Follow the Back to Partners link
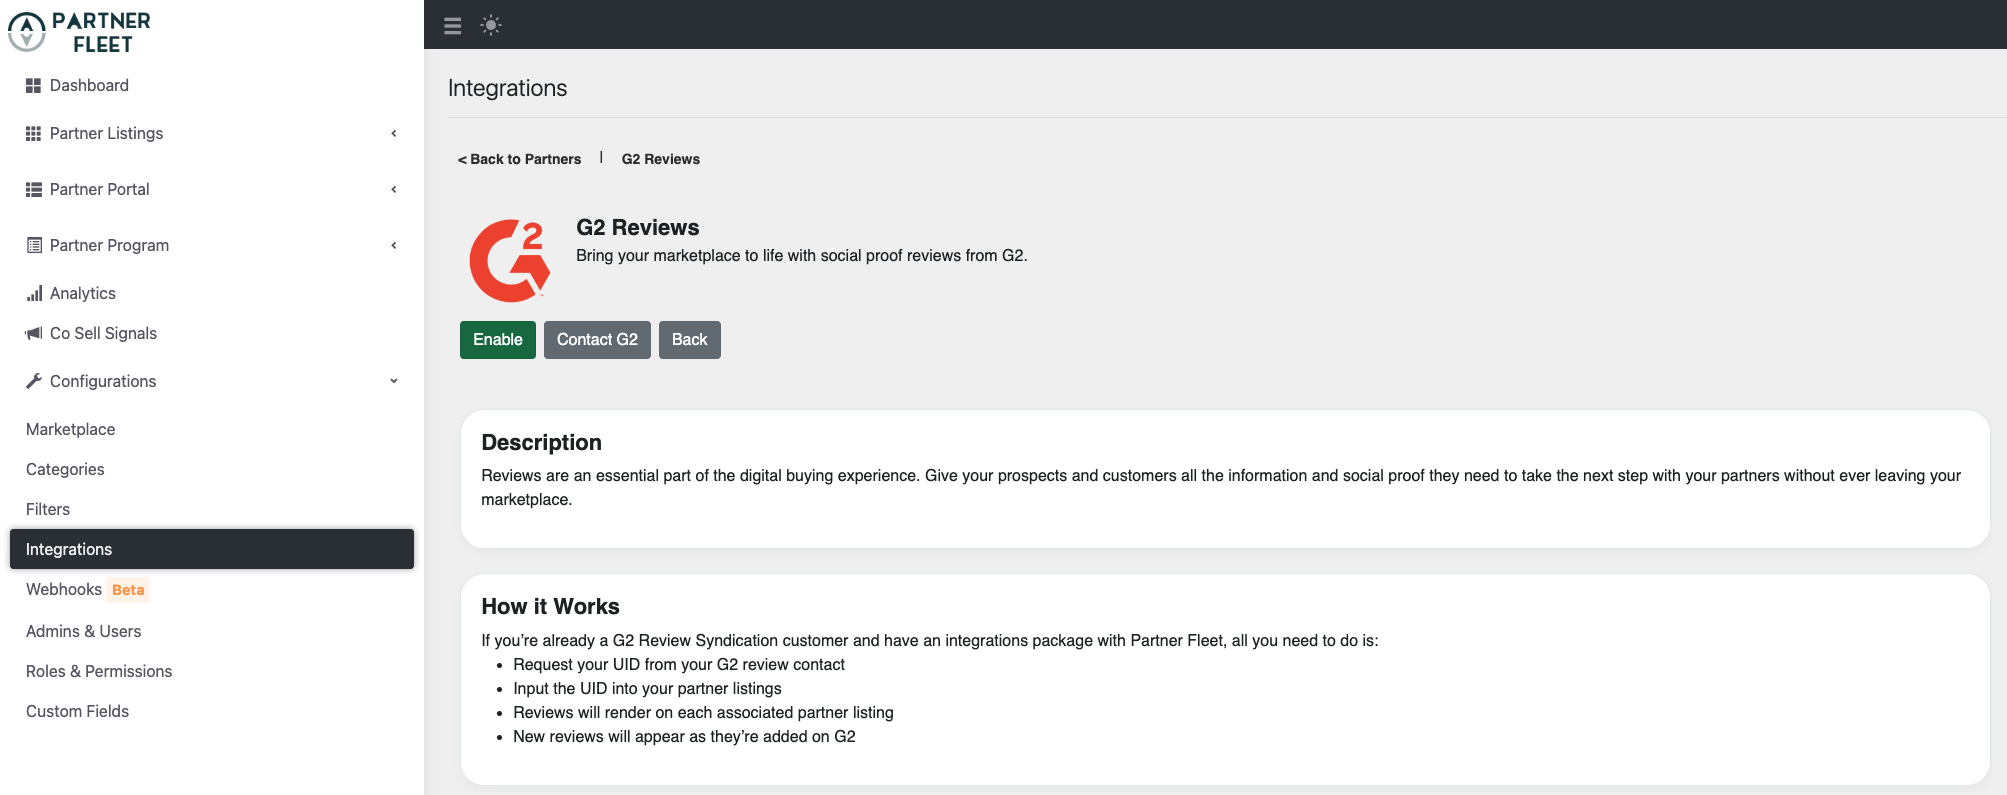Screen dimensions: 2007x795 [x=519, y=159]
